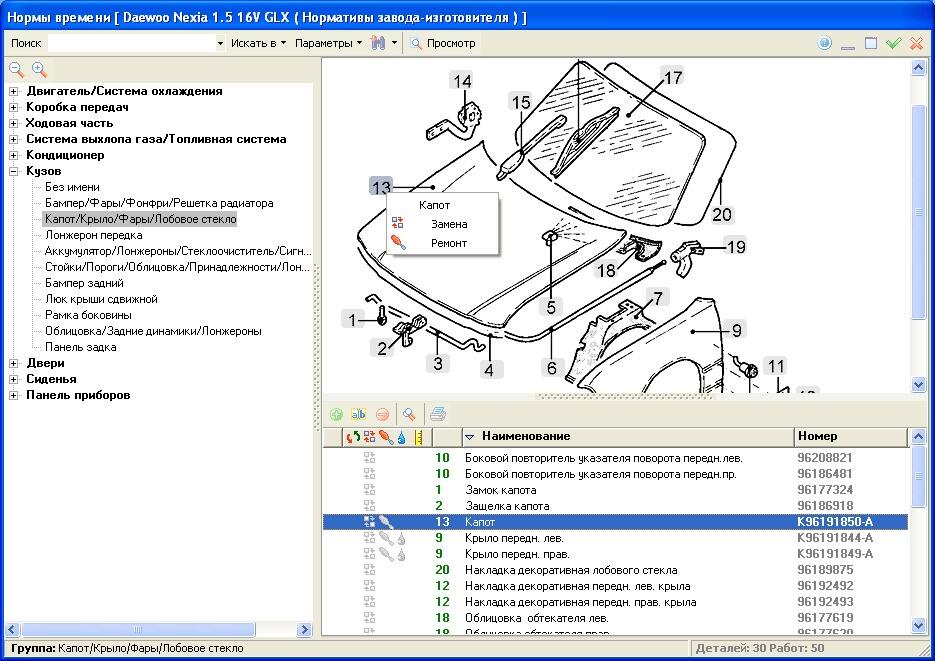Expand the Двери tree node
Screen dimensions: 935x661
coord(14,364)
